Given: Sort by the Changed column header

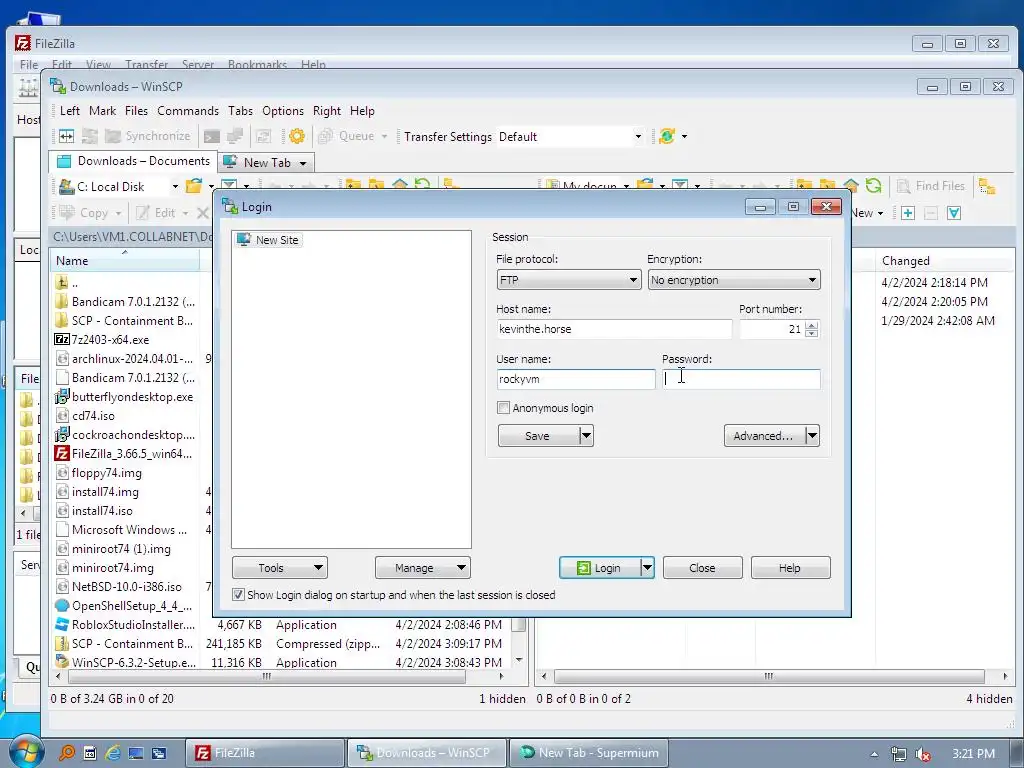Looking at the screenshot, I should pos(944,261).
